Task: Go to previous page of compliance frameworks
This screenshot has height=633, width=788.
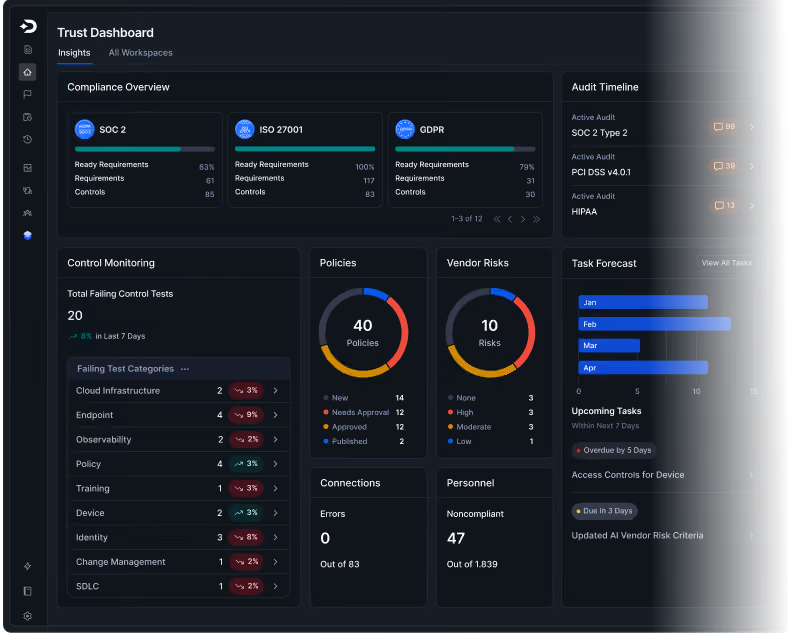Action: (510, 219)
